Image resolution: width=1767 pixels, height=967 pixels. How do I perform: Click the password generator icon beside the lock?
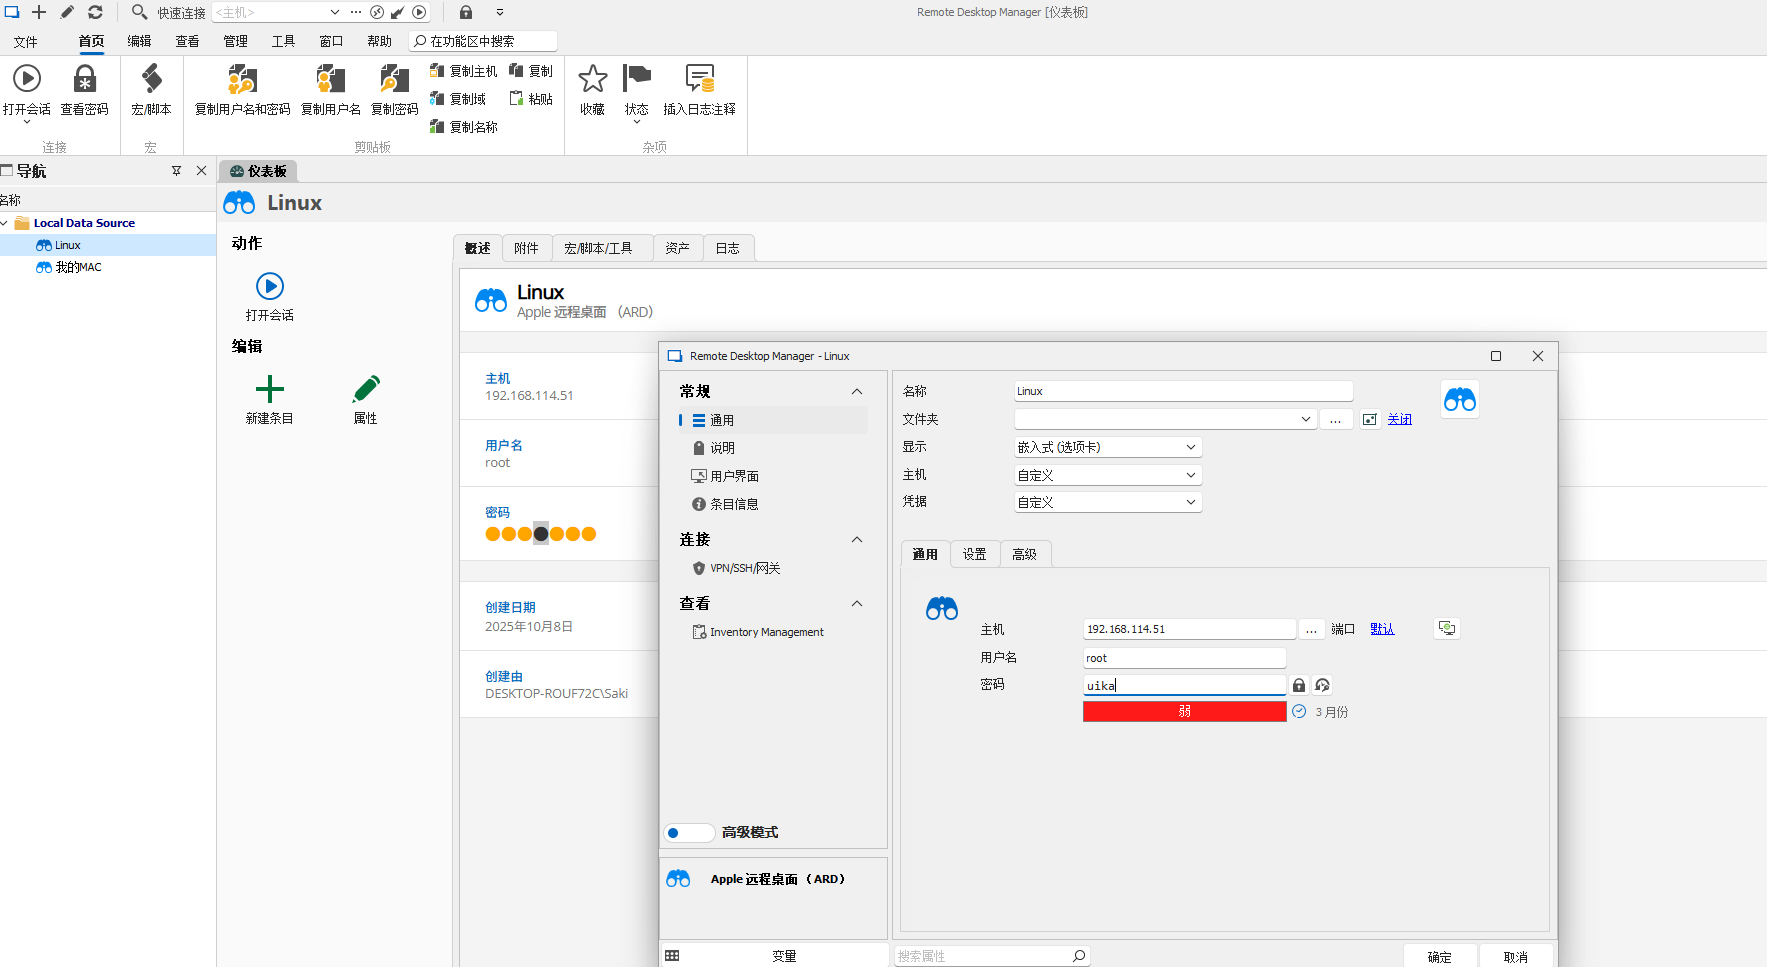coord(1323,685)
